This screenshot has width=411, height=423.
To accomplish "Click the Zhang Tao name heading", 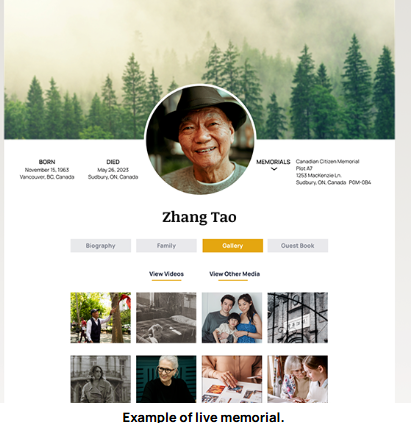I will [x=199, y=217].
